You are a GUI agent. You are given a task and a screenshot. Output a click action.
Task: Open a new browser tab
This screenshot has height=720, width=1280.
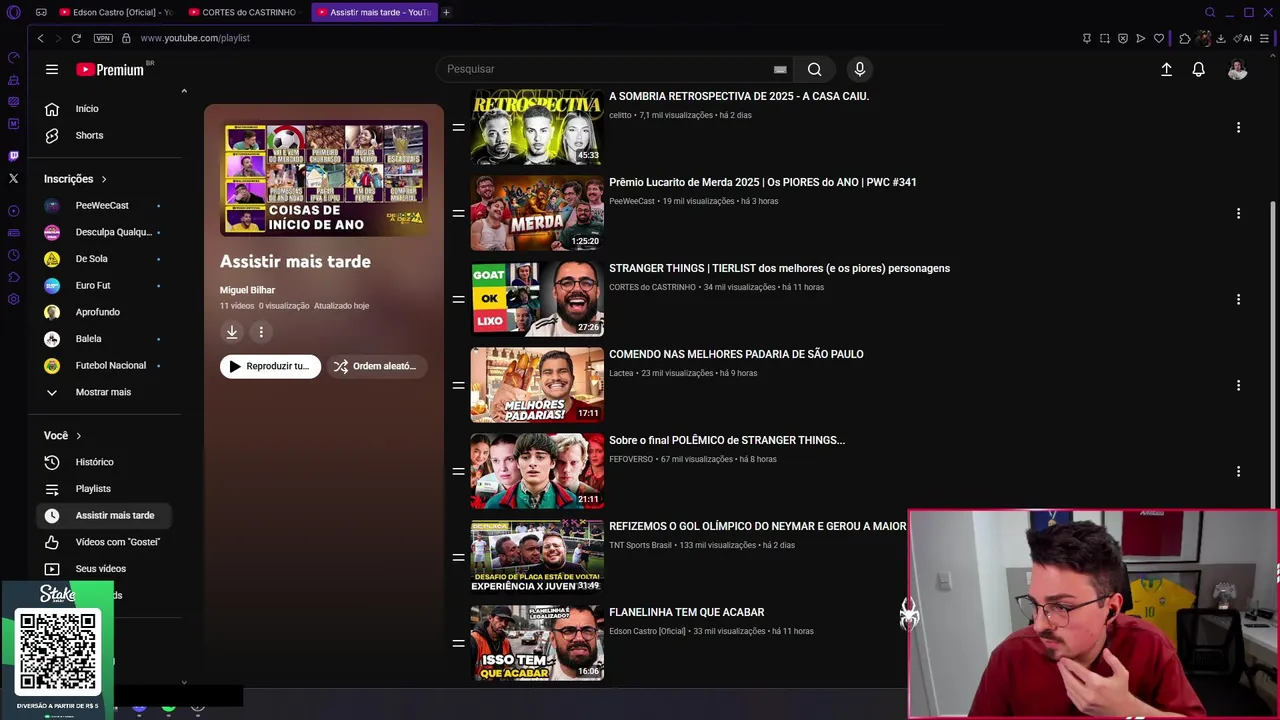click(x=446, y=12)
